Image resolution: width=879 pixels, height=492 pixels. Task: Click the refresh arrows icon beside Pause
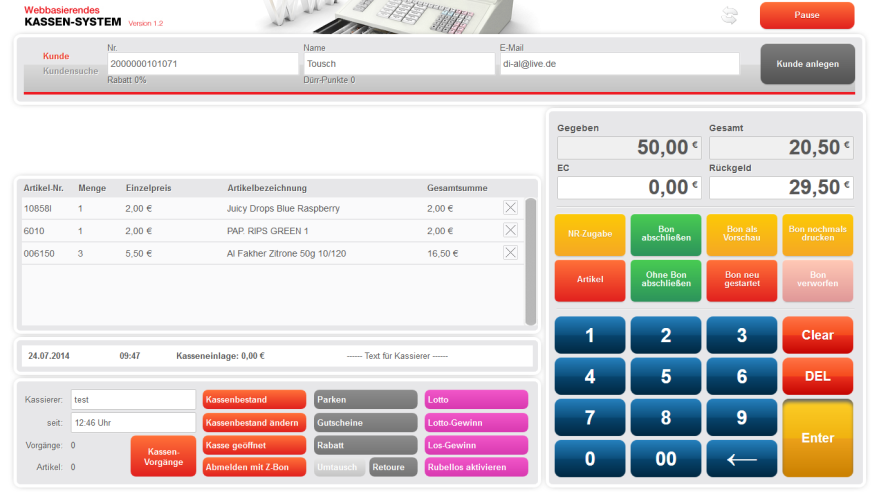(x=729, y=16)
